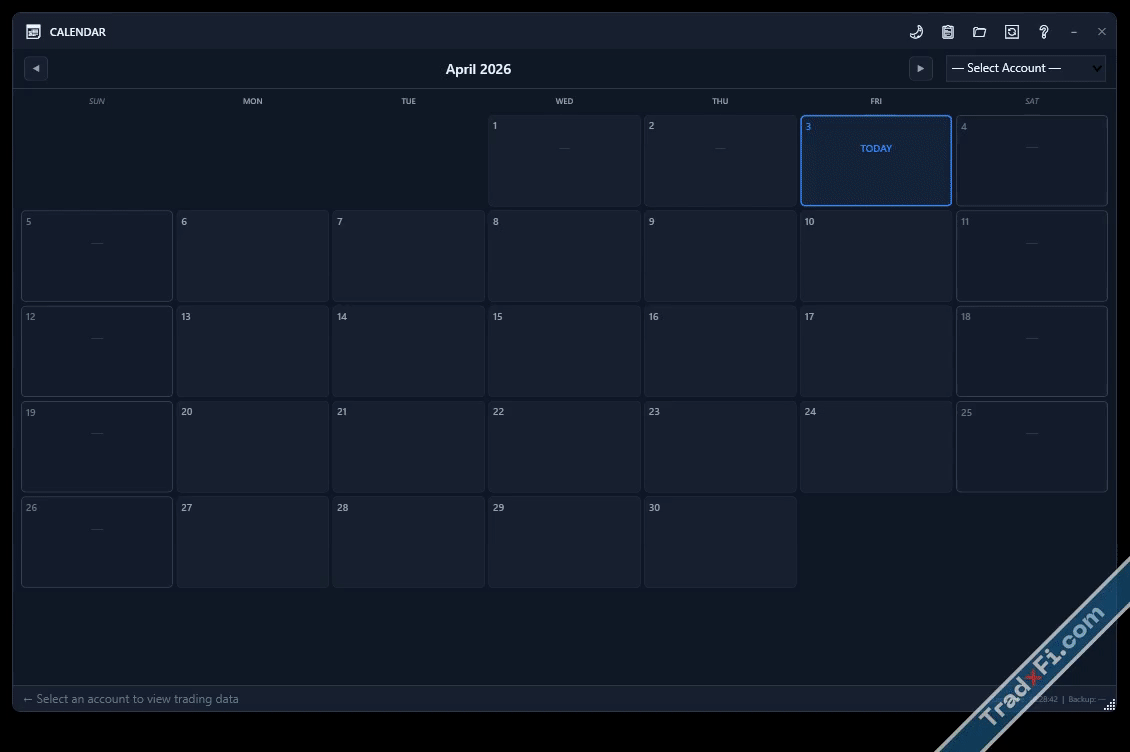Click the April 2026 month title
1130x752 pixels.
478,69
